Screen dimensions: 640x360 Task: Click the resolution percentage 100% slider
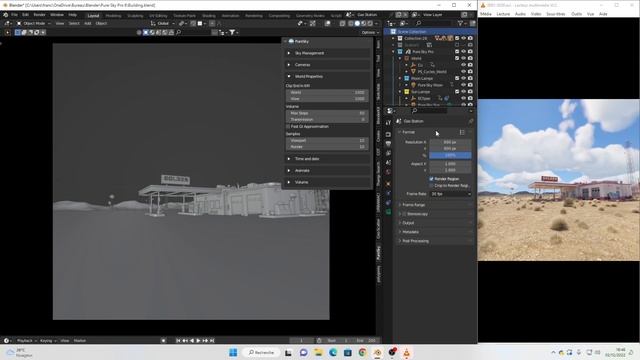[x=450, y=156]
